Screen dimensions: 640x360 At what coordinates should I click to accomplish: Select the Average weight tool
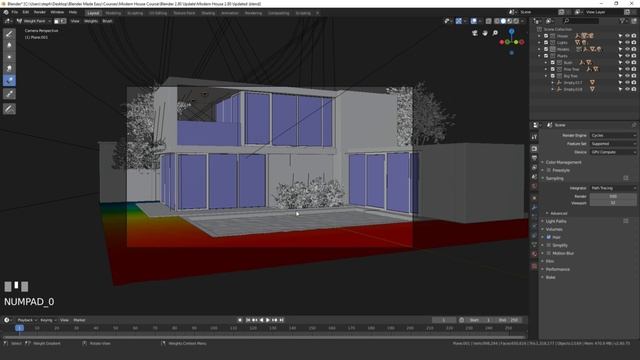[9, 57]
